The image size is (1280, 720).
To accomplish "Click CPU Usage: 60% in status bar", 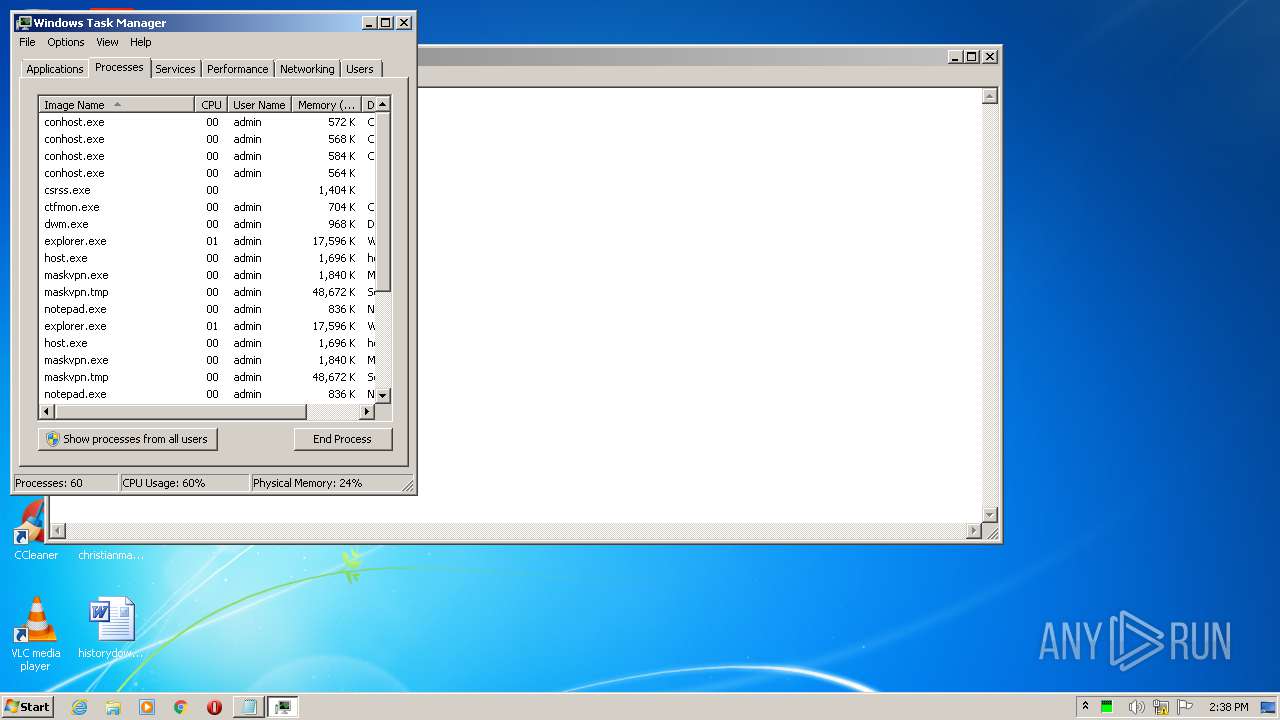I will pyautogui.click(x=184, y=483).
